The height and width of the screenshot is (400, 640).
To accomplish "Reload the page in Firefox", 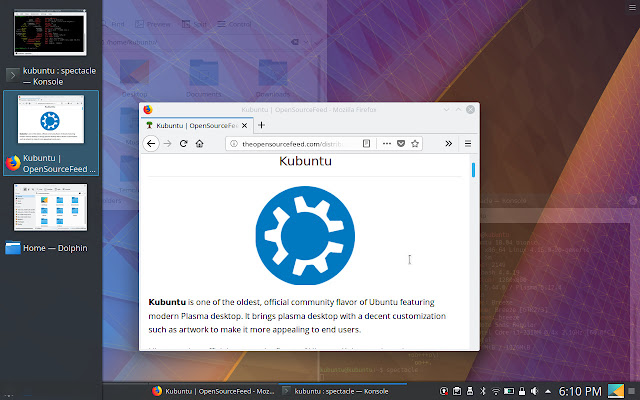I will pos(183,144).
